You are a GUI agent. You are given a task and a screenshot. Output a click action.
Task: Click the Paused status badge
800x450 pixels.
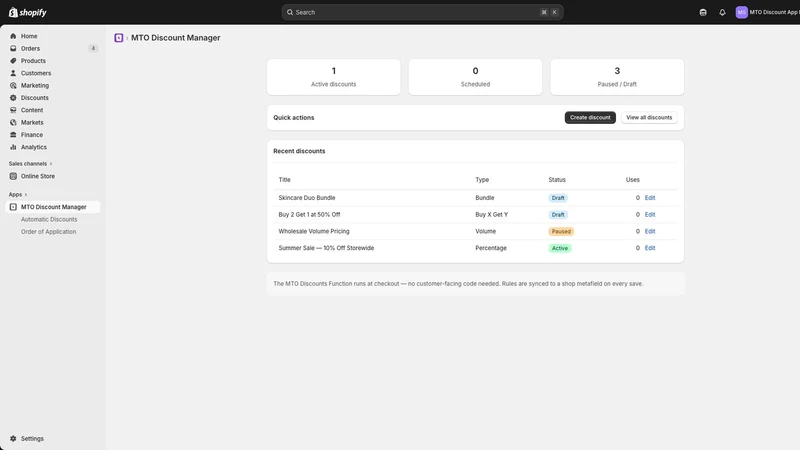561,232
